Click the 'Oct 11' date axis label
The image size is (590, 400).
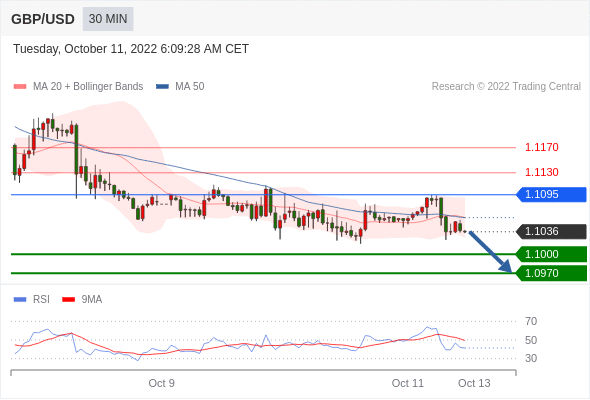point(408,383)
